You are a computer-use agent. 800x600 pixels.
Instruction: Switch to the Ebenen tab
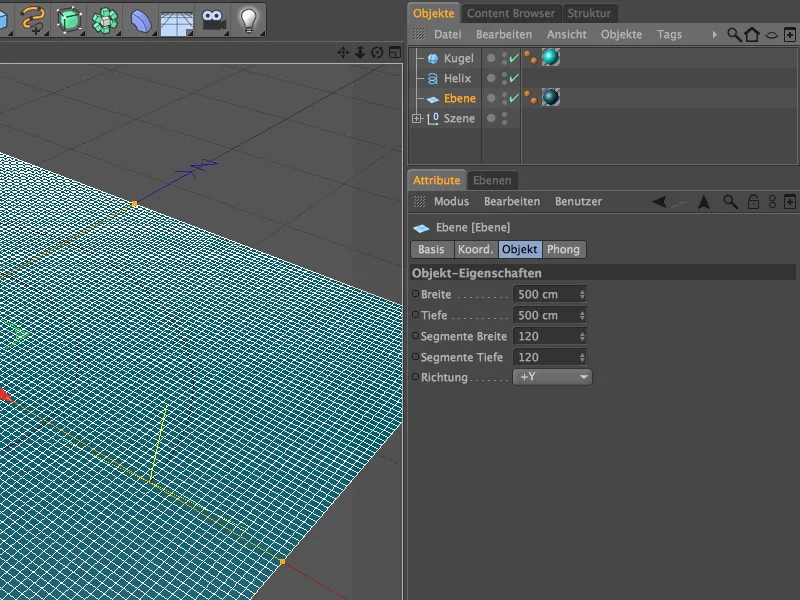(x=492, y=180)
